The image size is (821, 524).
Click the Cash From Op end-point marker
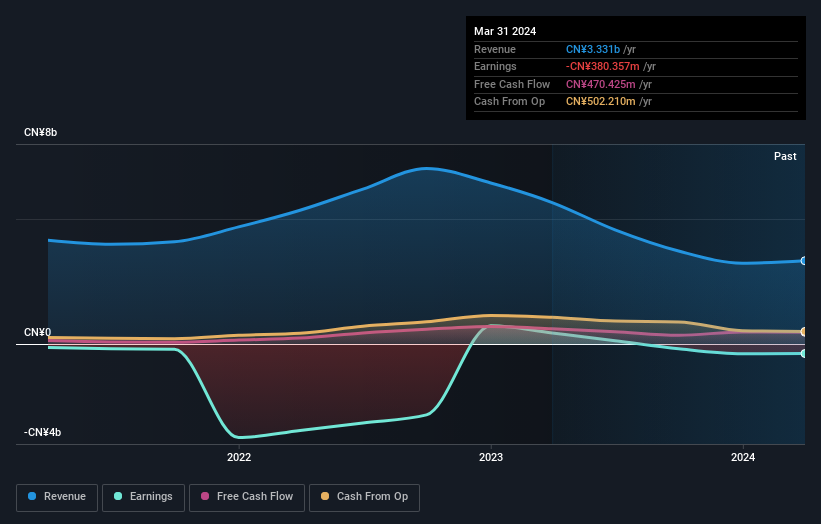[804, 331]
